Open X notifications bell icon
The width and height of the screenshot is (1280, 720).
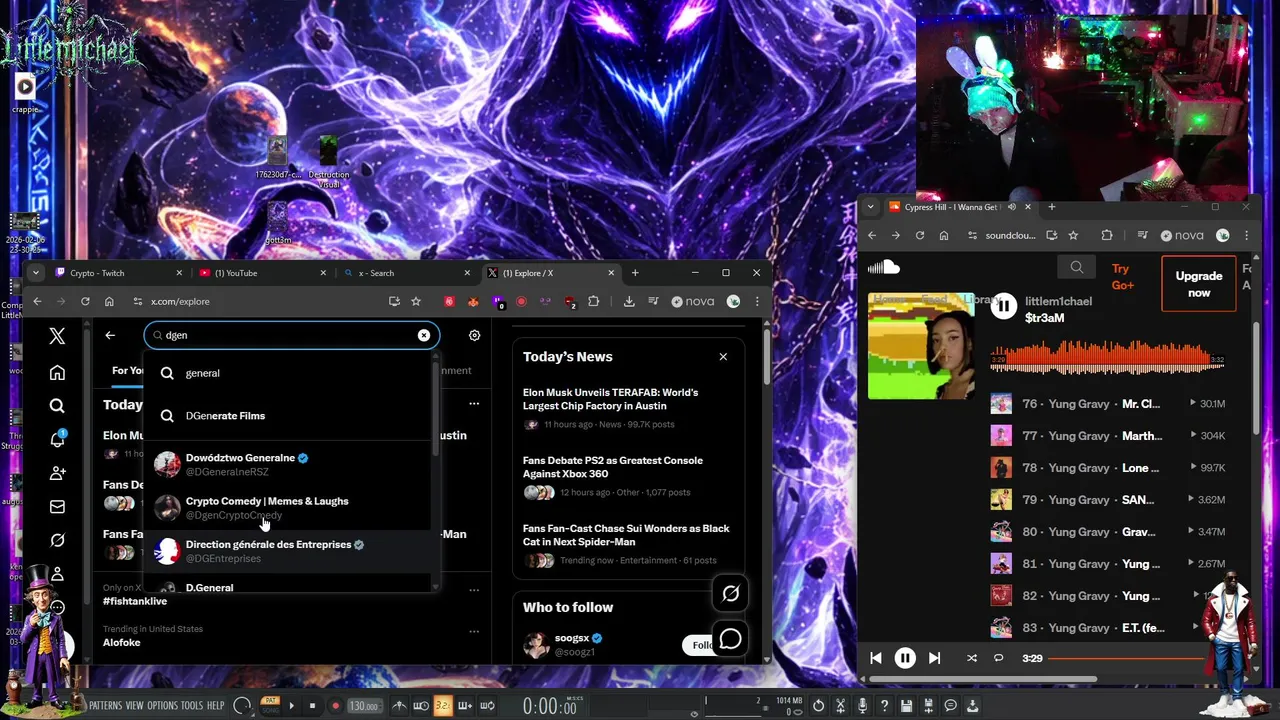coord(57,439)
